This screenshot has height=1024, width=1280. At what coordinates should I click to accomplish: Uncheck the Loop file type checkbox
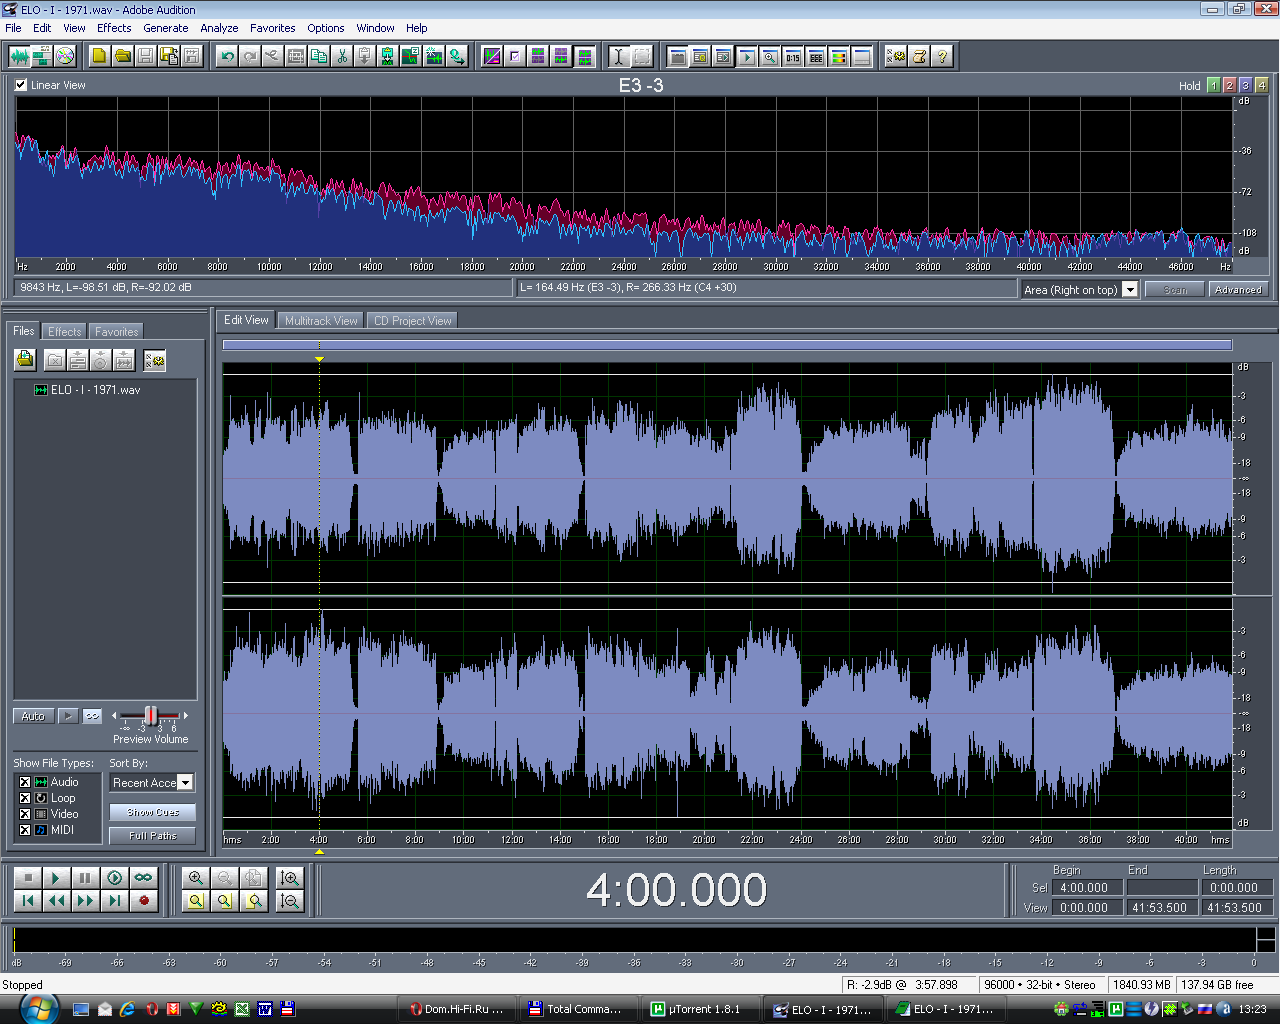(25, 798)
